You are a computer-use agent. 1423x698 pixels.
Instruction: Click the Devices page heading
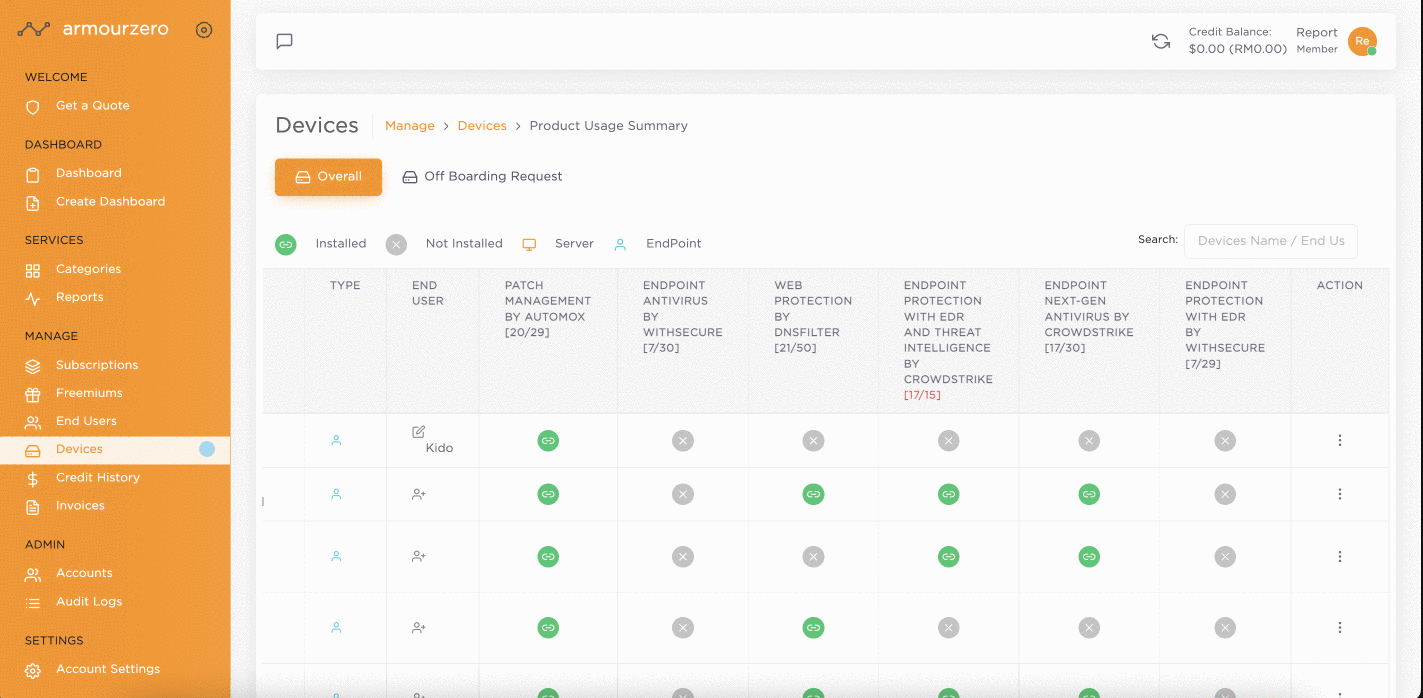[317, 125]
